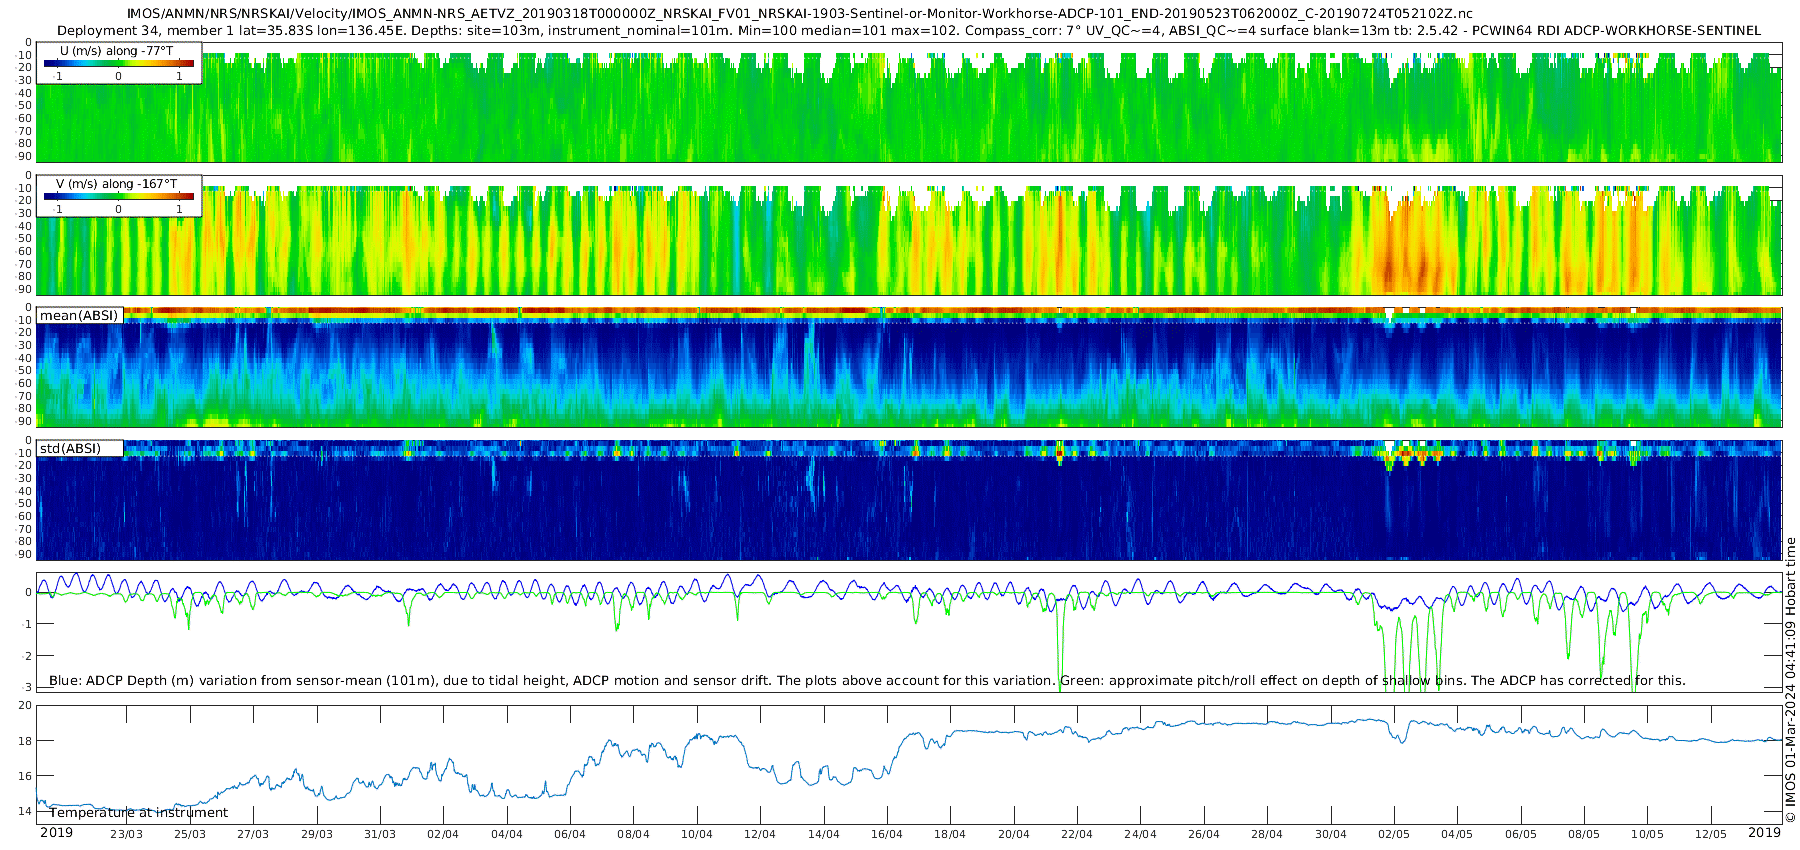This screenshot has width=1800, height=850.
Task: Click the U velocity colorbar legend
Action: coord(118,64)
